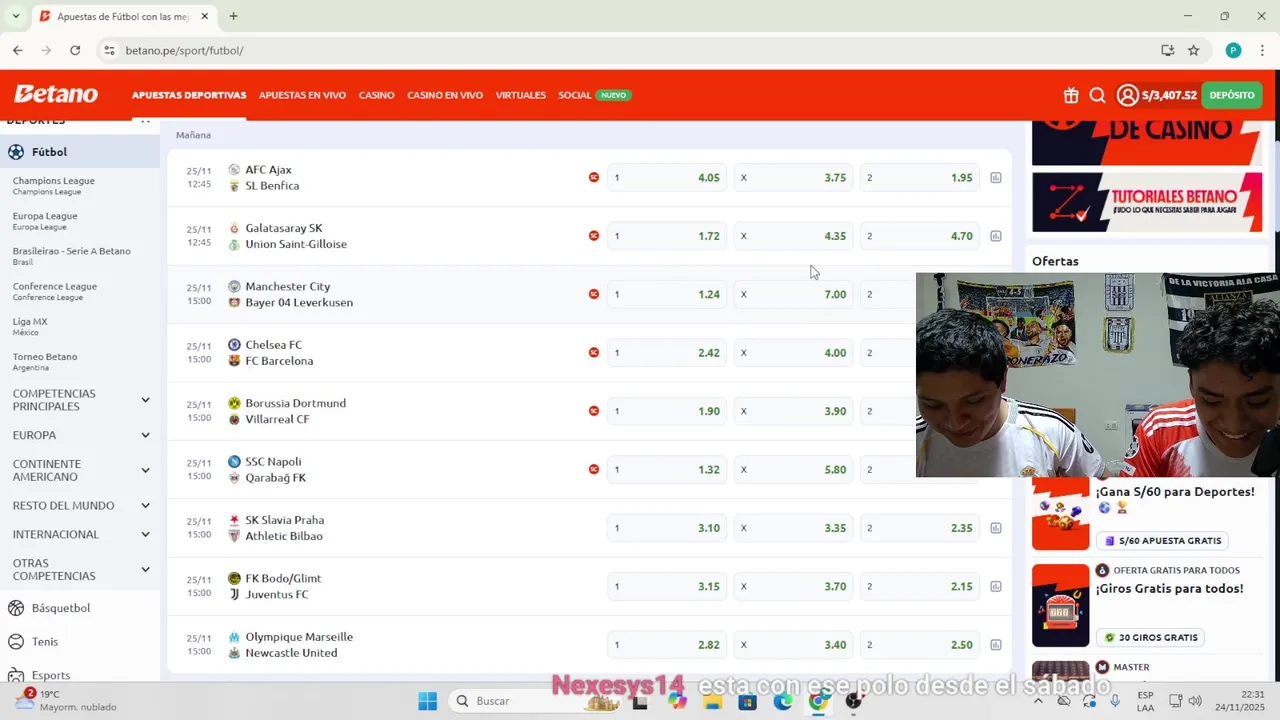Open stats icon for Galatasaray SK match
The width and height of the screenshot is (1280, 720).
[996, 236]
